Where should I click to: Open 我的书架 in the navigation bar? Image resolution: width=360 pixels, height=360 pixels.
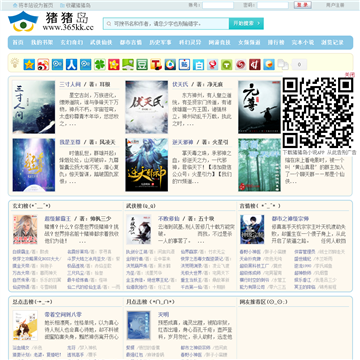[x=42, y=42]
